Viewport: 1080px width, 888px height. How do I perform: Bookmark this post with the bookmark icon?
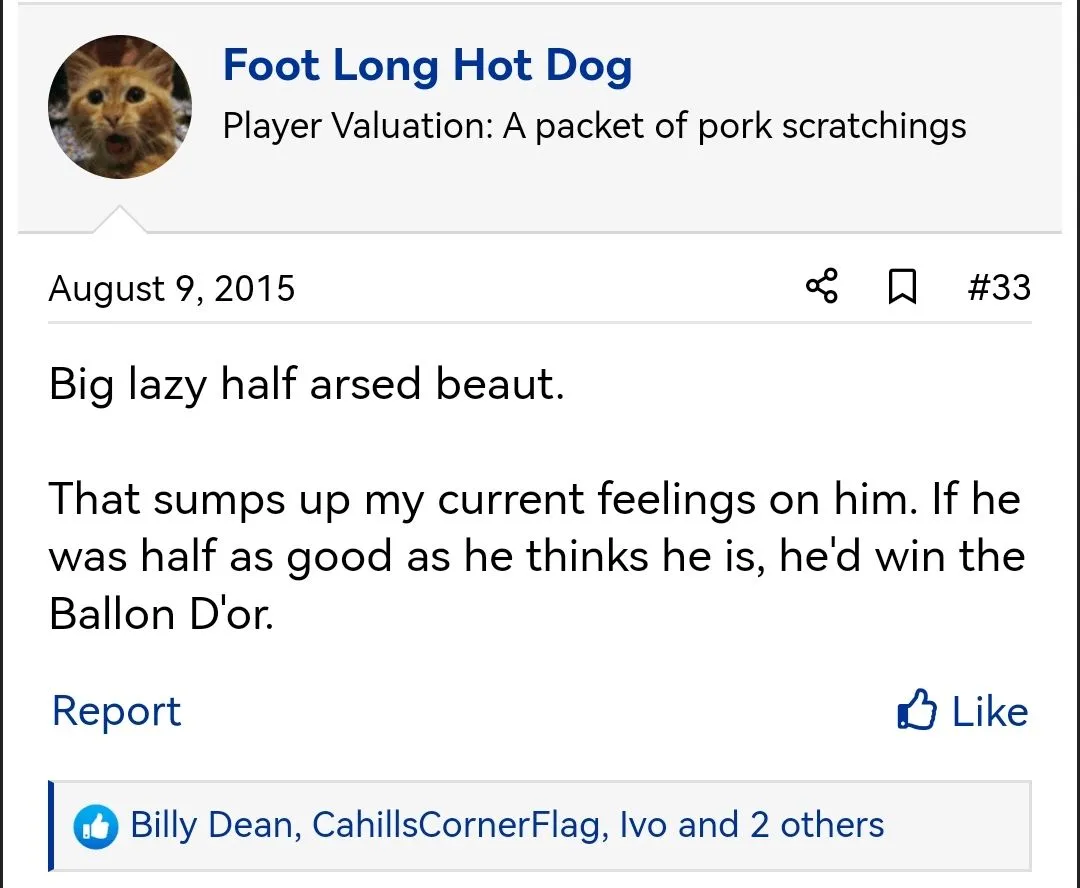point(902,288)
